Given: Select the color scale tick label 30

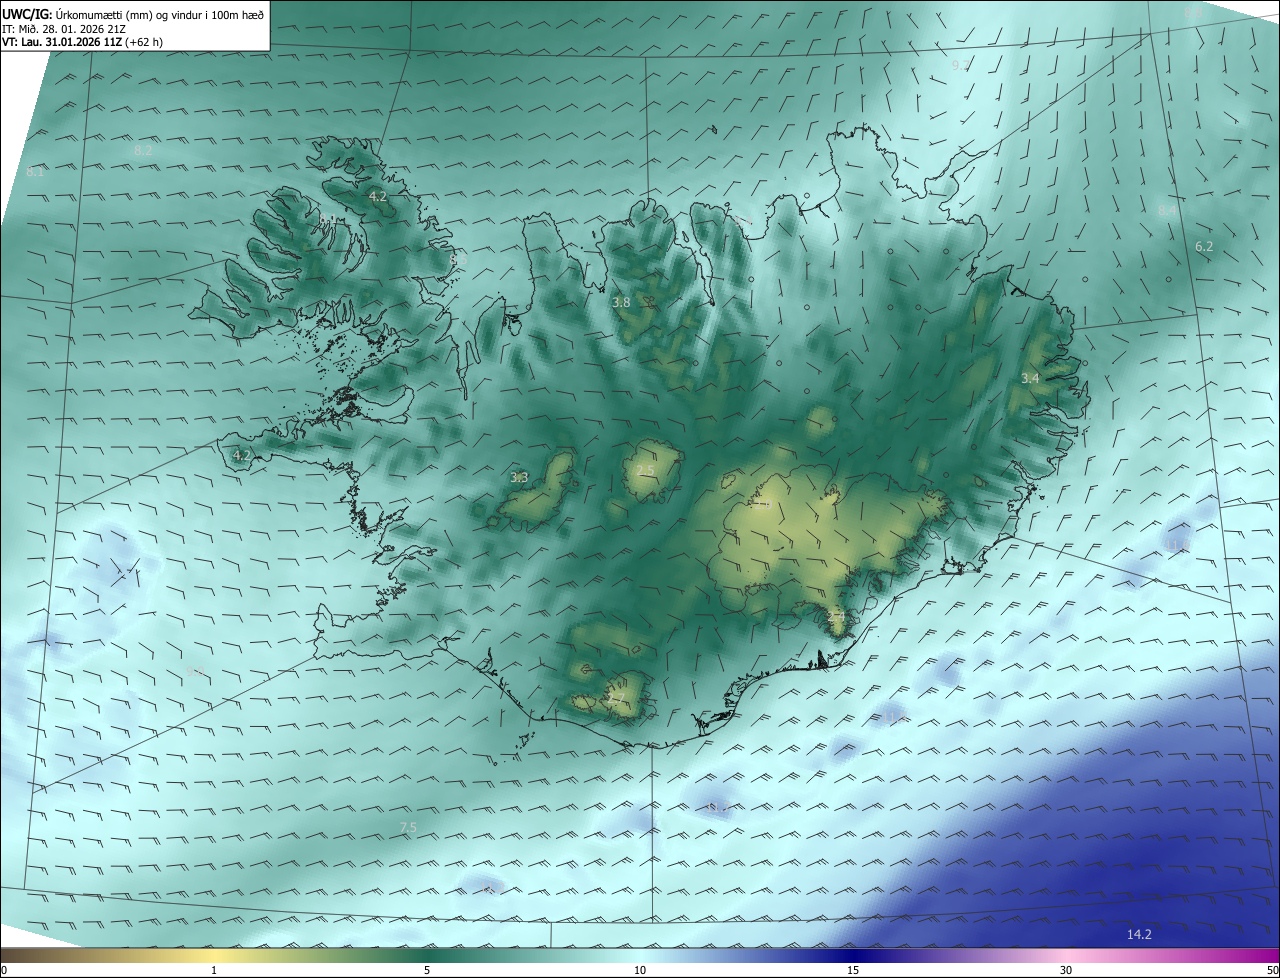Looking at the screenshot, I should point(1066,970).
